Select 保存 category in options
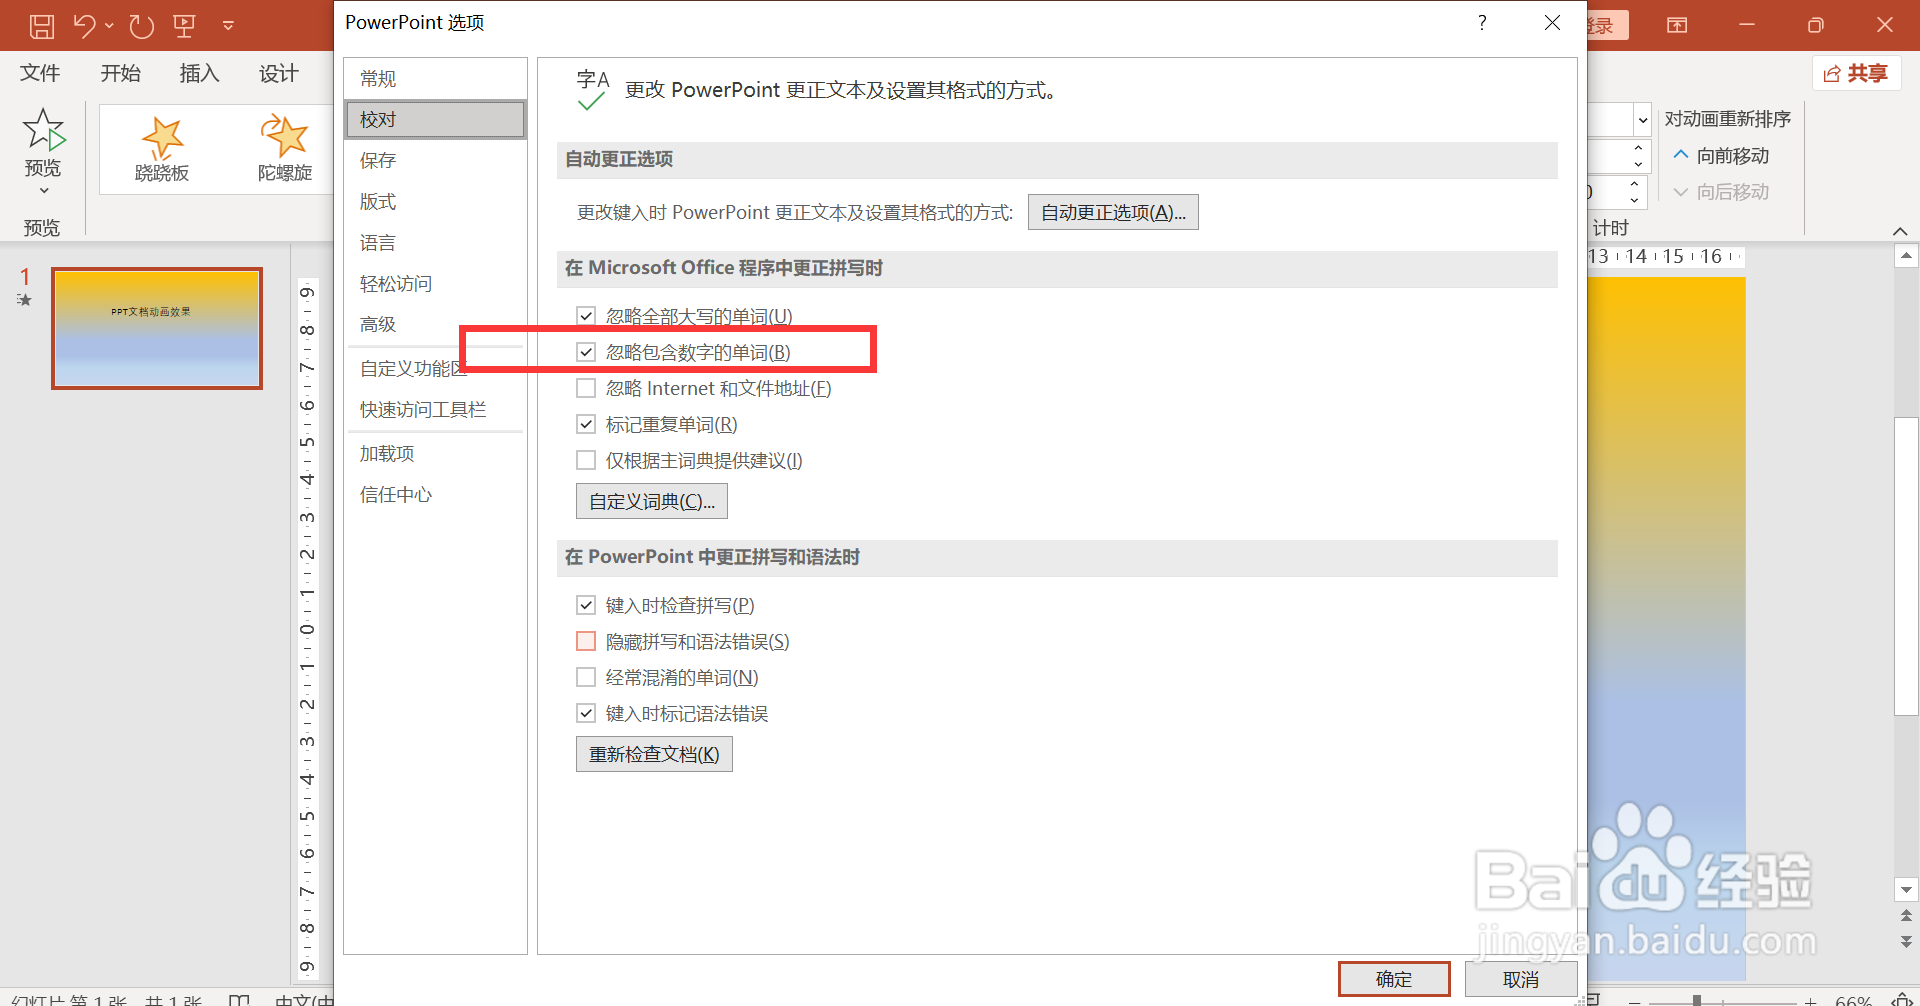 pos(435,160)
